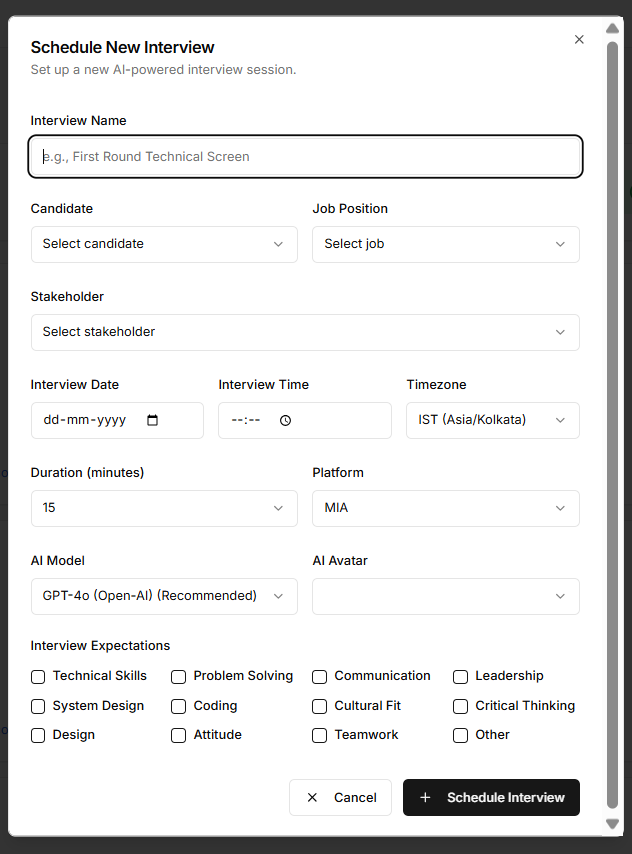Enable the Technical Skills checkbox
Viewport: 632px width, 854px height.
pos(38,677)
